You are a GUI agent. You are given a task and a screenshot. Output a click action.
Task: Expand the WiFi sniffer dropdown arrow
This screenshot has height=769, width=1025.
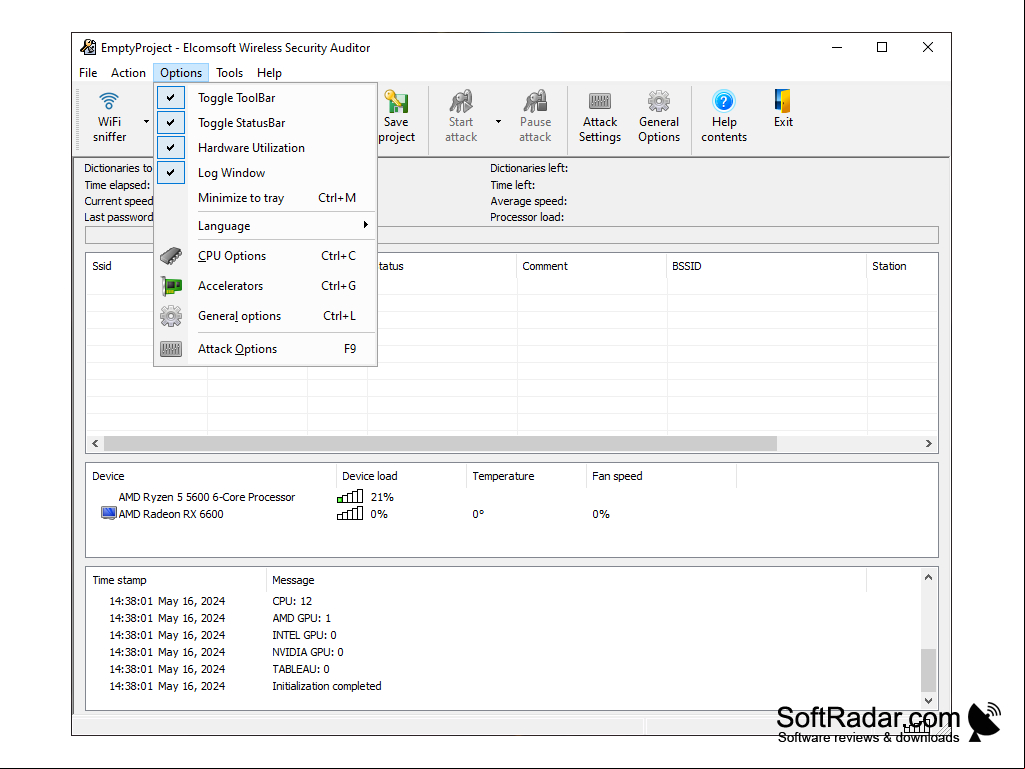tap(146, 122)
